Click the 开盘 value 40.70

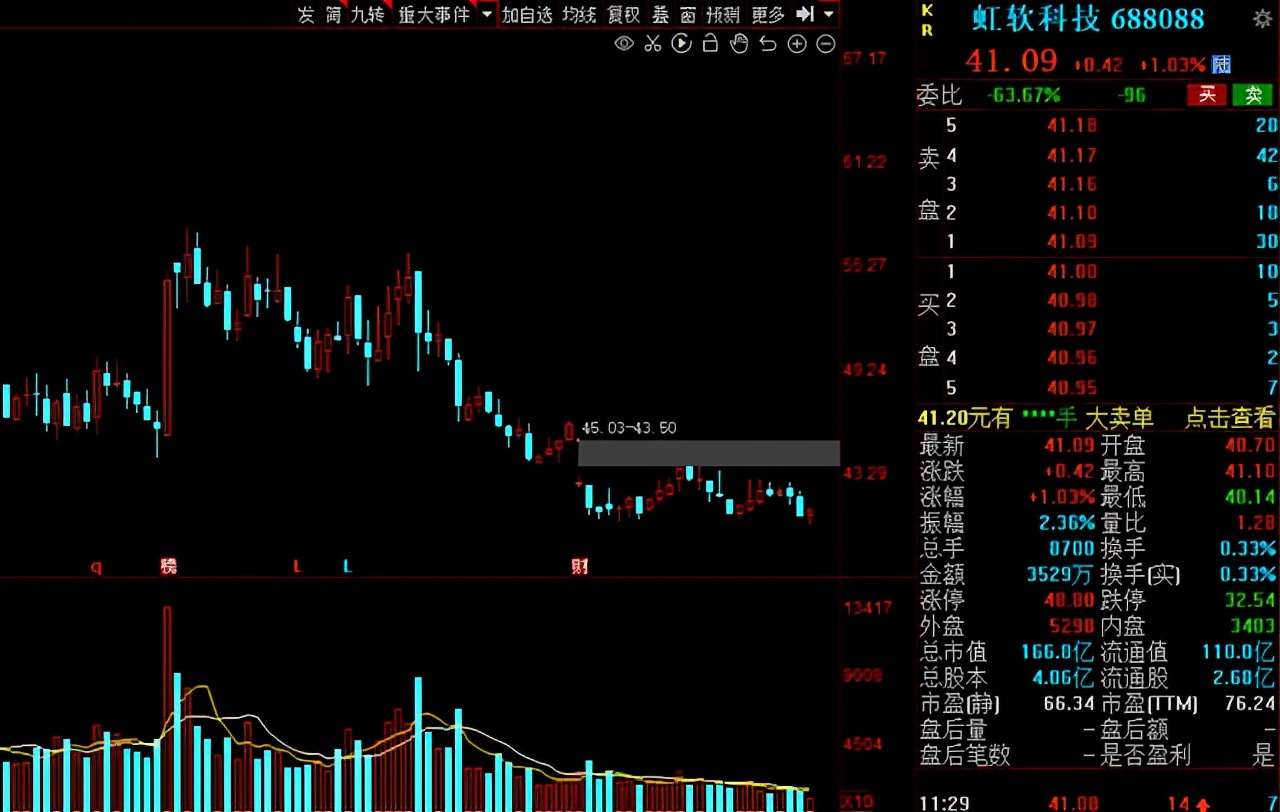click(x=1249, y=446)
